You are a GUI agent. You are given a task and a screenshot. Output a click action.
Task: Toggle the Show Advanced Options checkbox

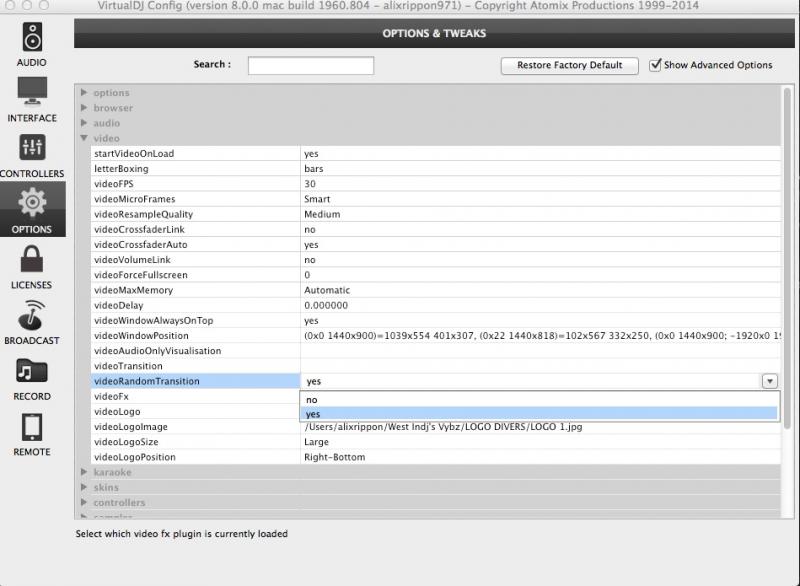click(656, 65)
